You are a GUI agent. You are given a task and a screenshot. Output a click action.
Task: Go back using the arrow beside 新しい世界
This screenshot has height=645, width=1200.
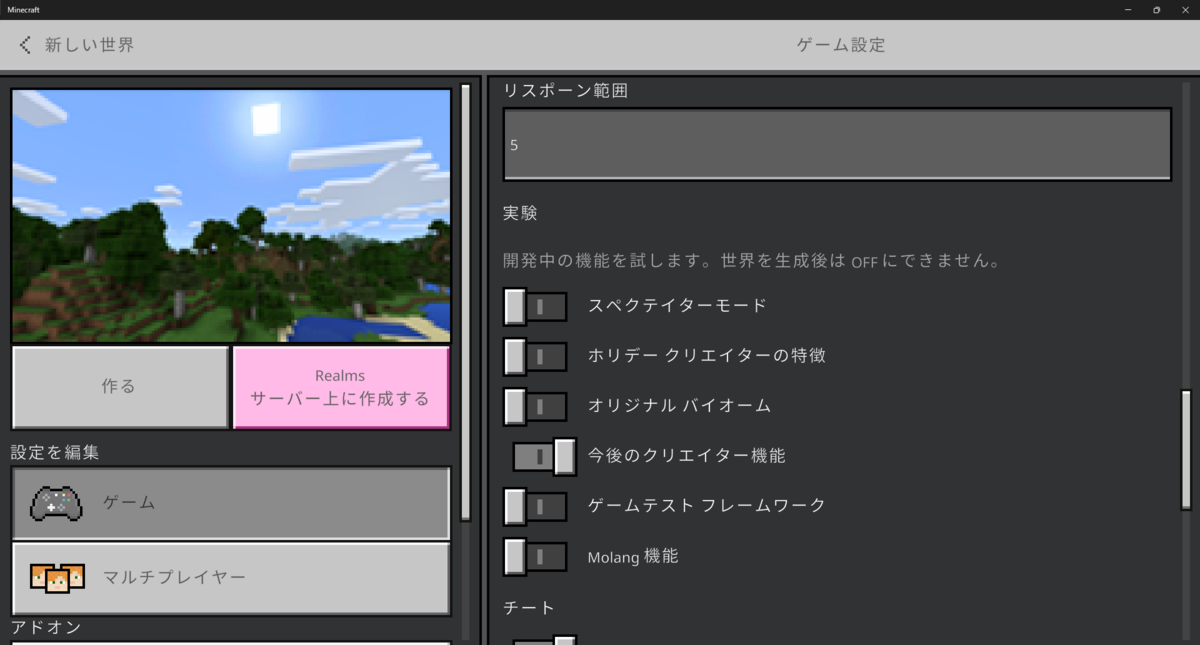coord(25,45)
